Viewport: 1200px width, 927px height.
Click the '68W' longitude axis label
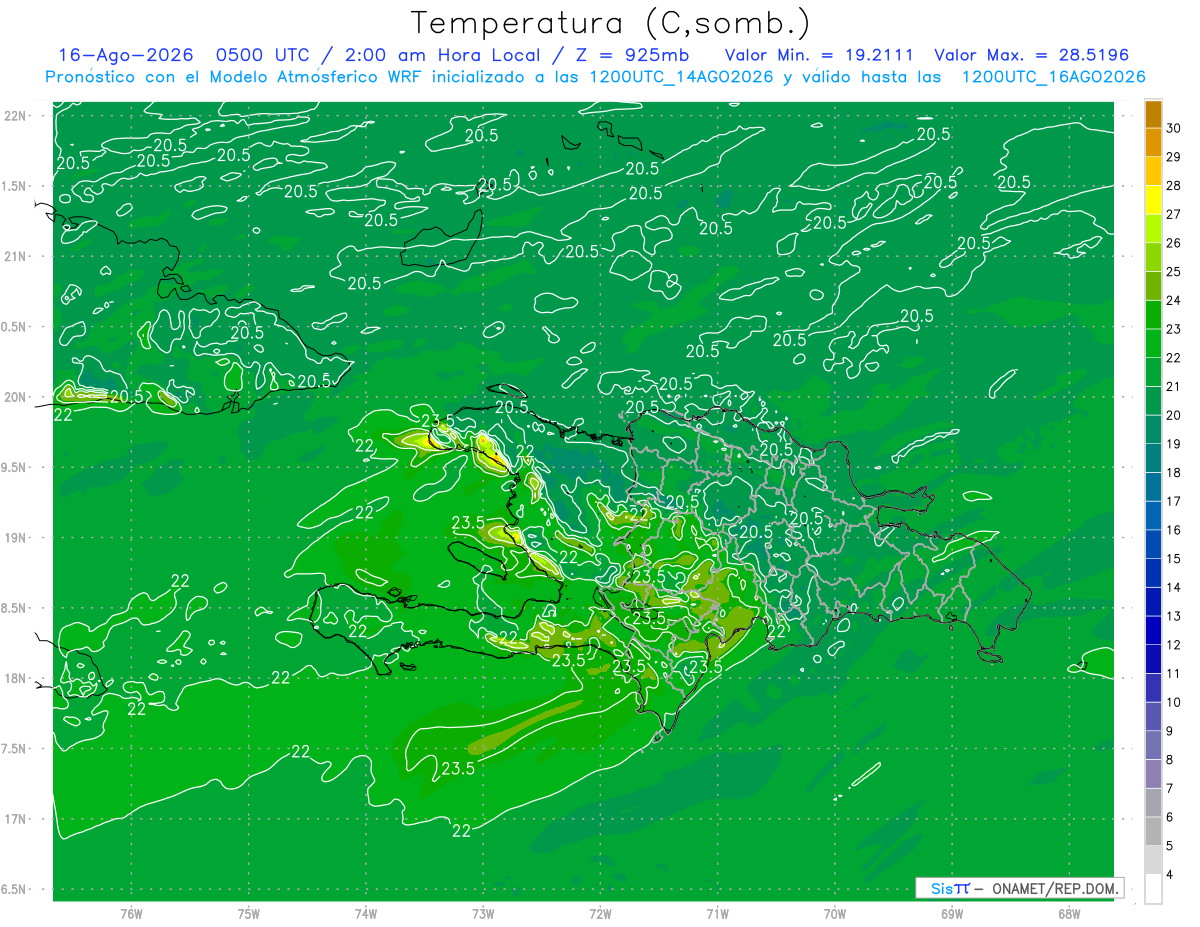tap(1069, 914)
